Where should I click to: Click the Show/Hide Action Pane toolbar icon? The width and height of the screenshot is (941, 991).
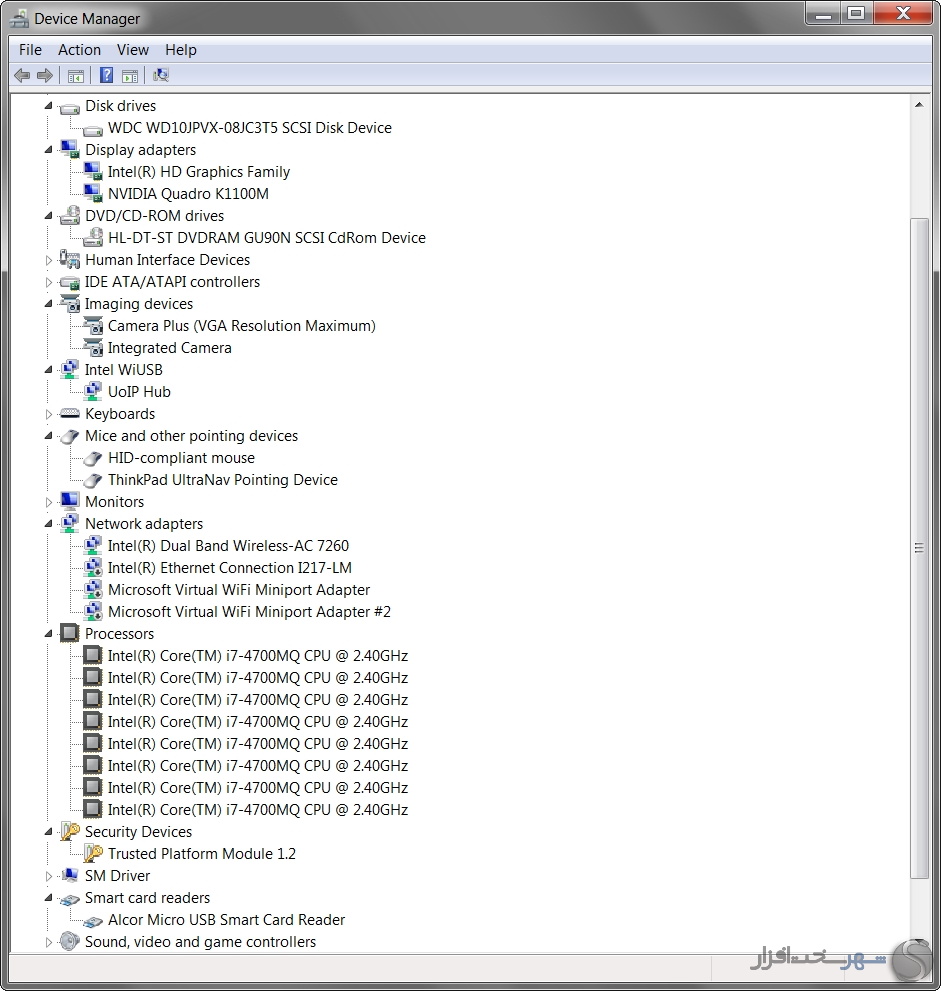pos(130,76)
